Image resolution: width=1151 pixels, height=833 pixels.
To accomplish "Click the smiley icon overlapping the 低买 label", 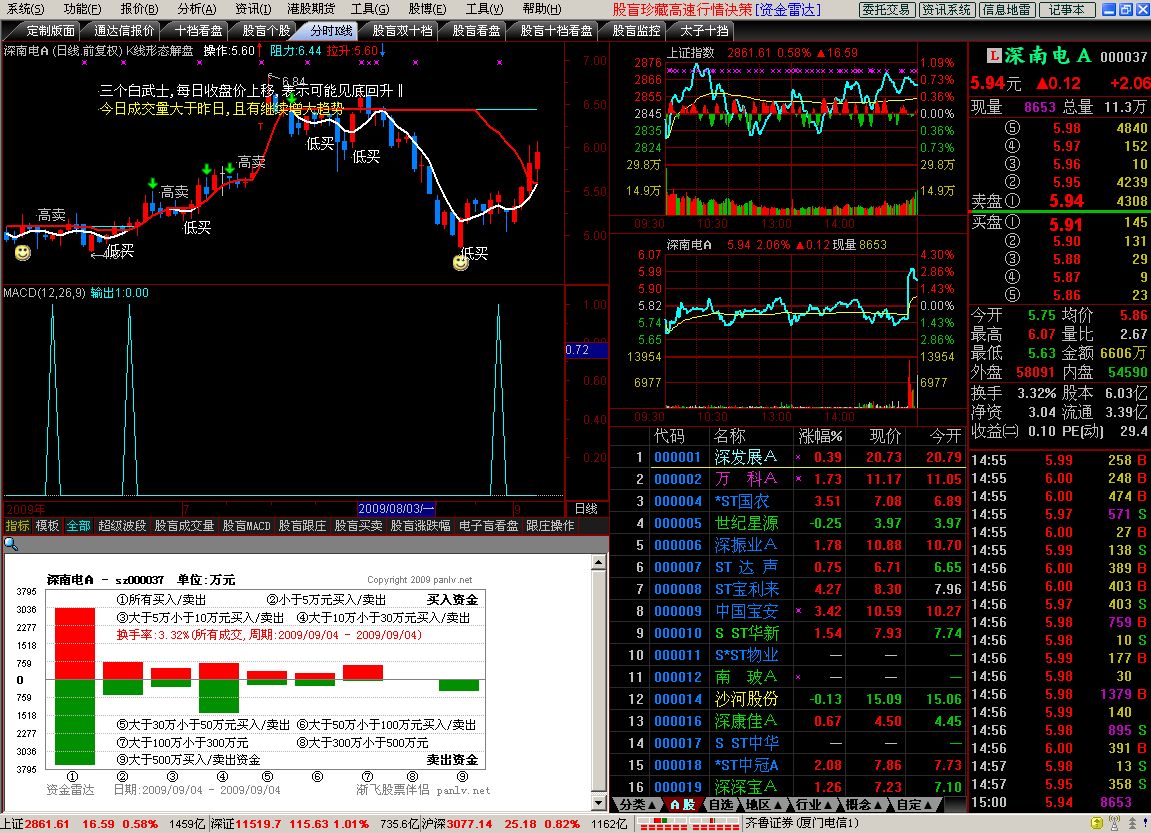I will click(460, 261).
